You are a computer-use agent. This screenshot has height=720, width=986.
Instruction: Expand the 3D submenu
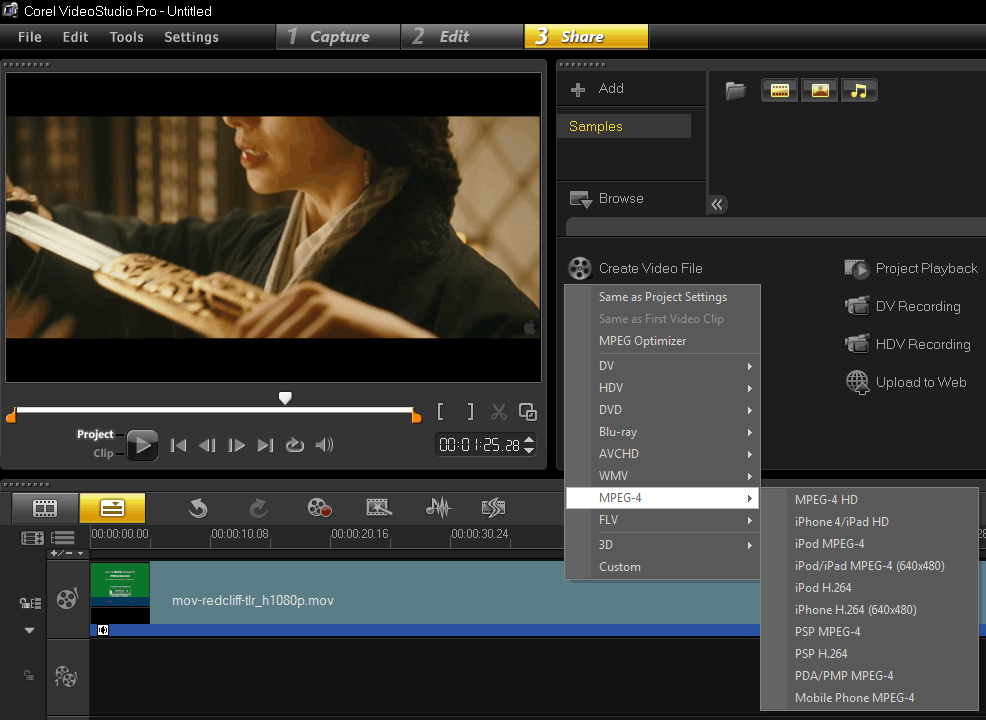663,545
